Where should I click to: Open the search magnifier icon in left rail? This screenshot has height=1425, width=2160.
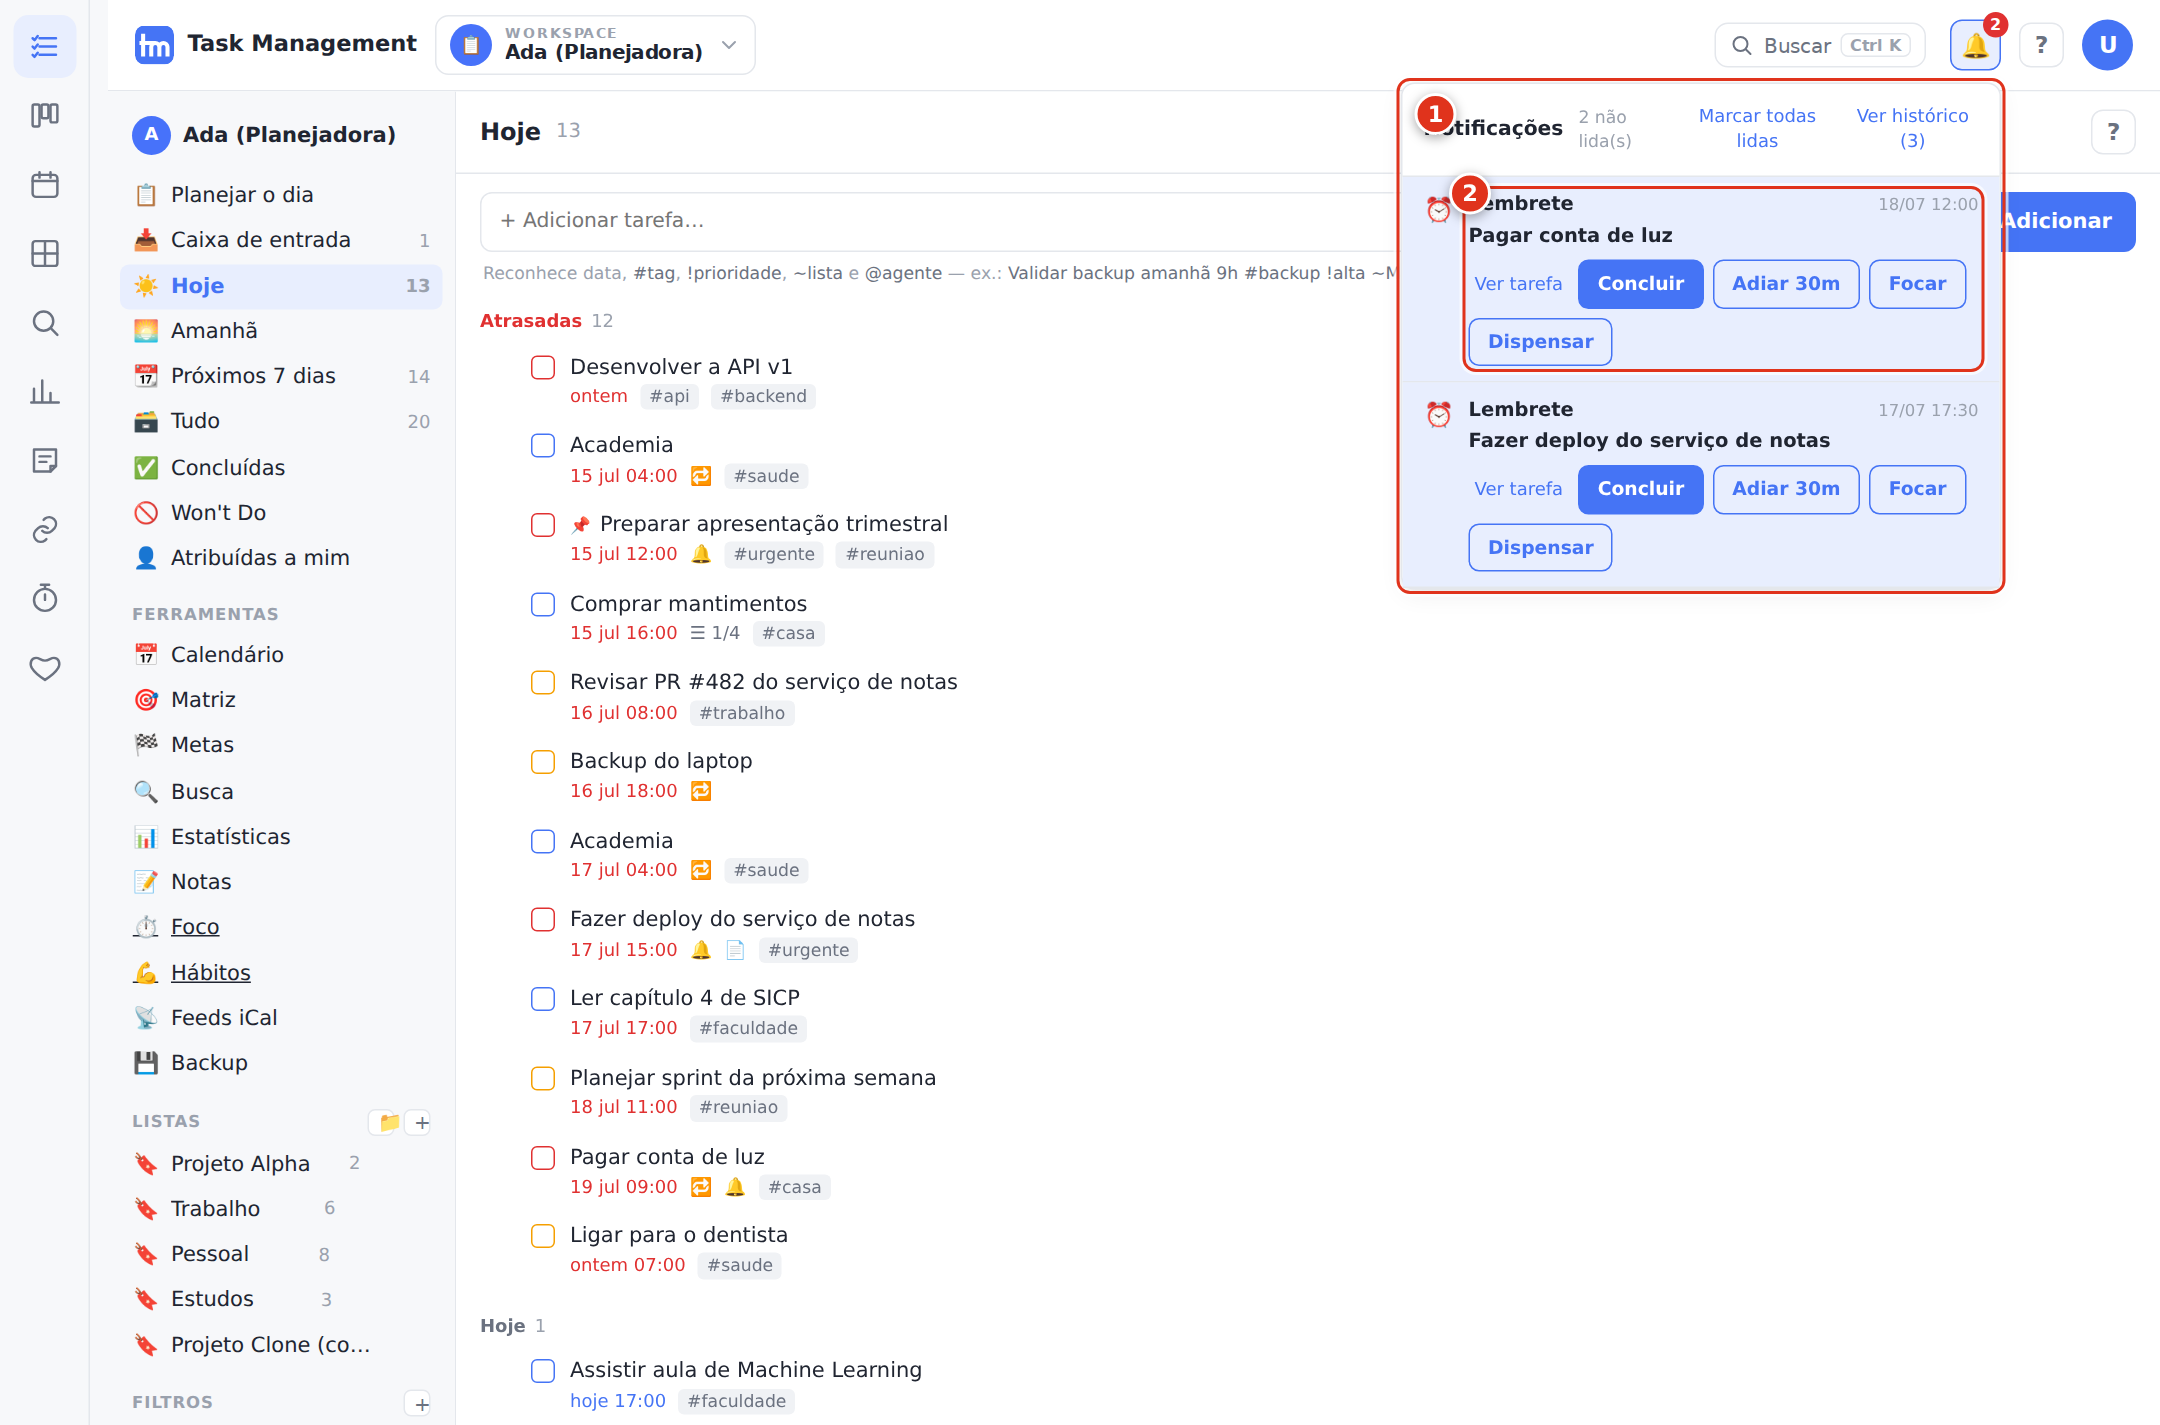pyautogui.click(x=45, y=323)
